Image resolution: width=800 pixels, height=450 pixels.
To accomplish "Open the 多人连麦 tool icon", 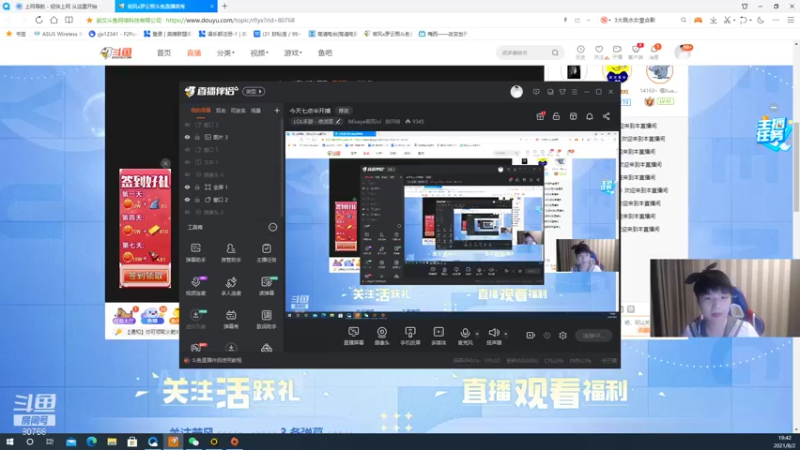I will click(x=231, y=286).
